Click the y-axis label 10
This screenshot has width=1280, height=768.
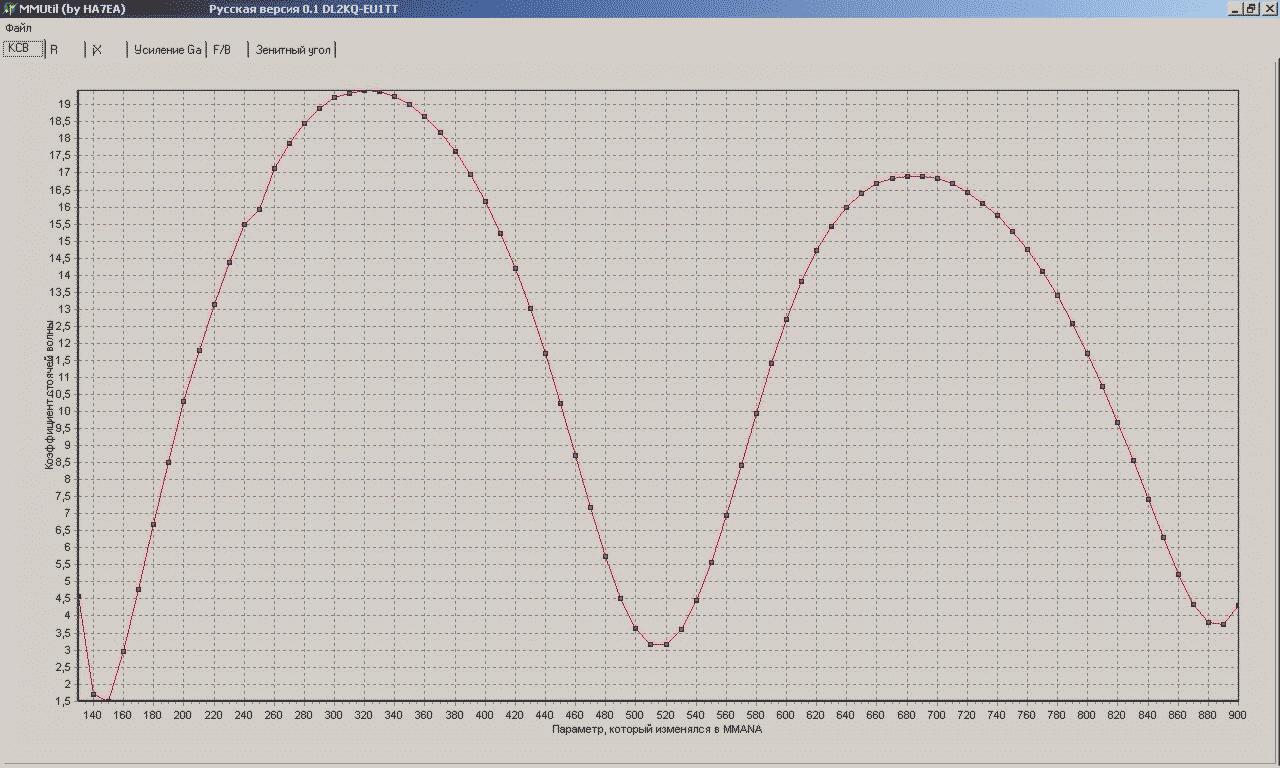63,411
